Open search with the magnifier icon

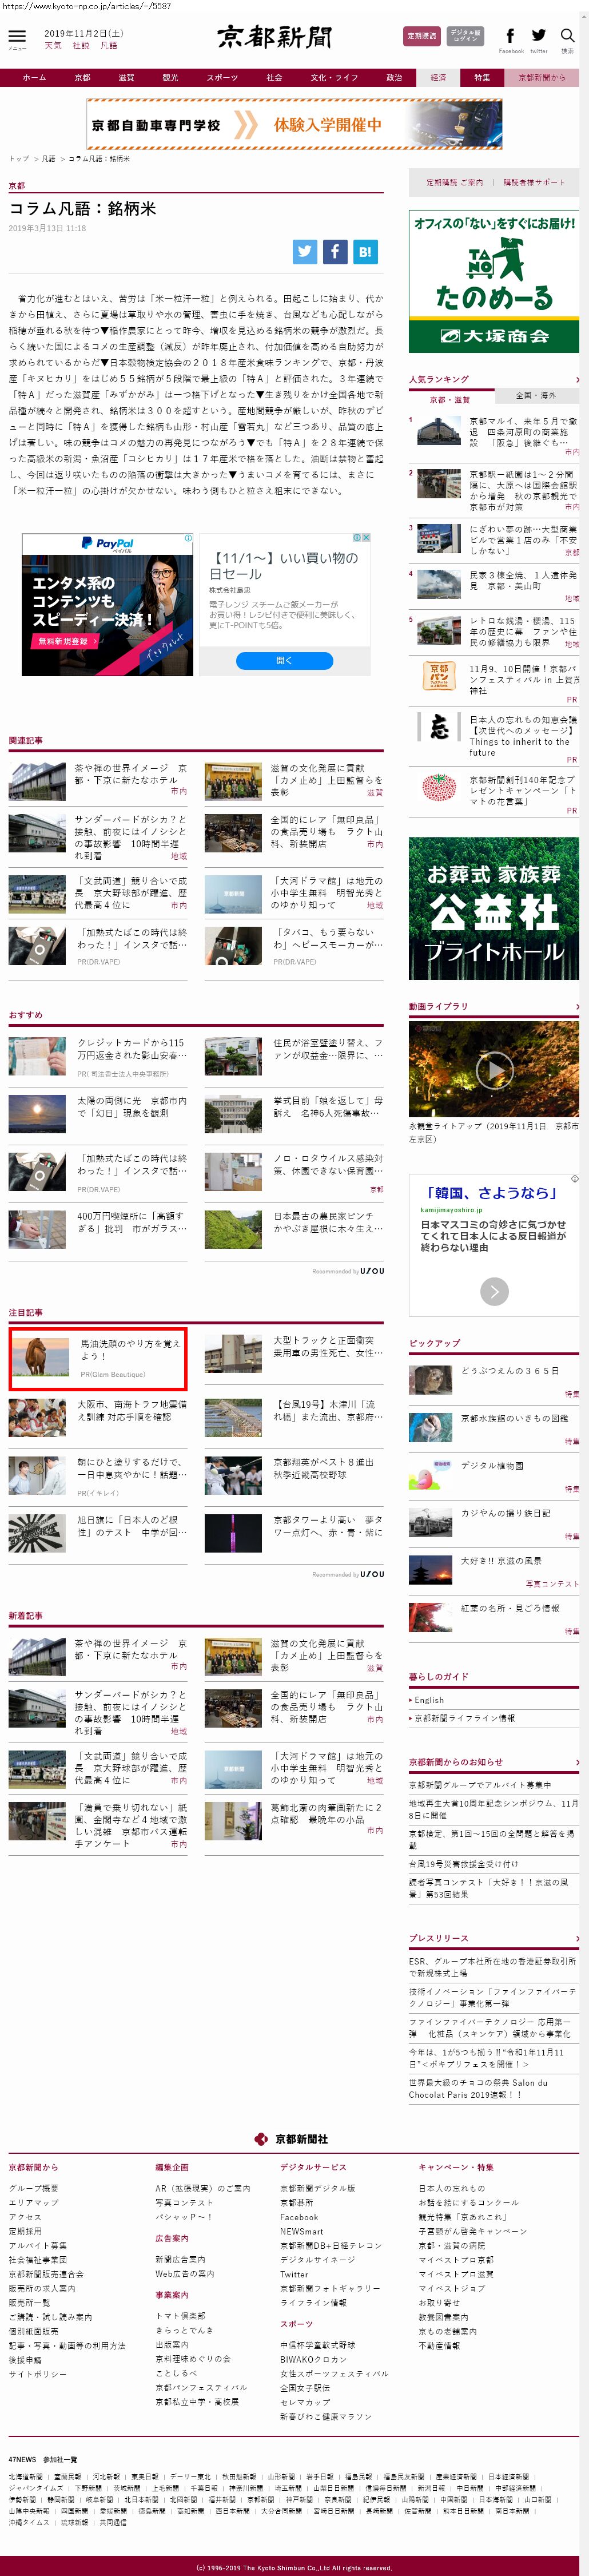(567, 36)
